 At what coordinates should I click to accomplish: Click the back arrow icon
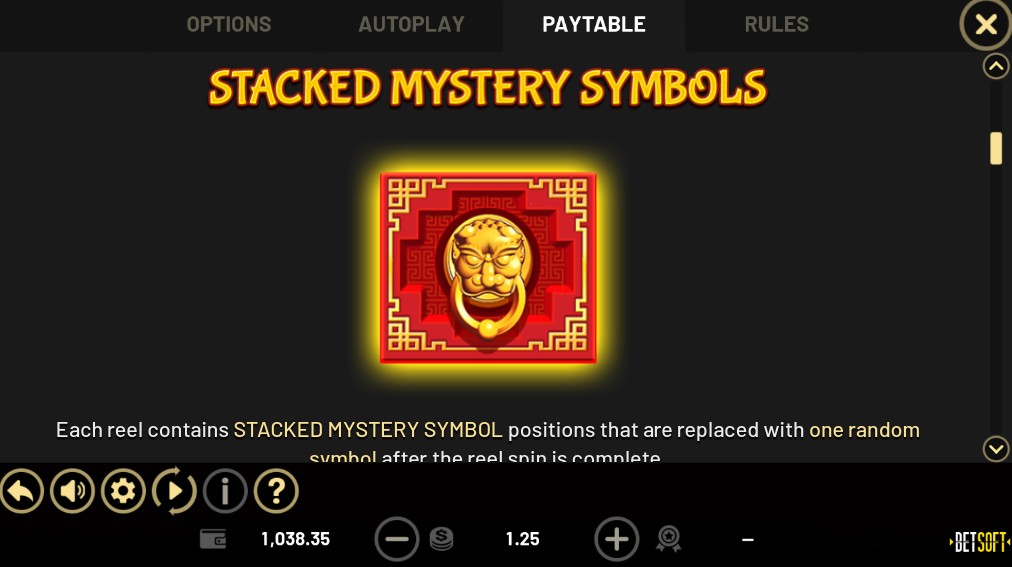coord(21,492)
